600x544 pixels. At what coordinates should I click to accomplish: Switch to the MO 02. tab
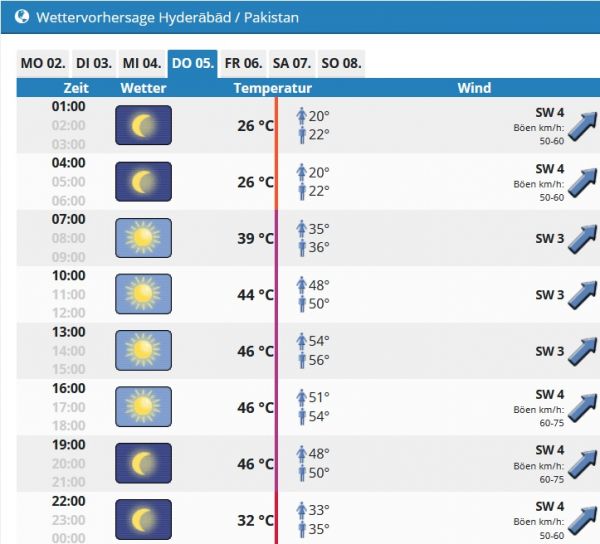tap(42, 63)
